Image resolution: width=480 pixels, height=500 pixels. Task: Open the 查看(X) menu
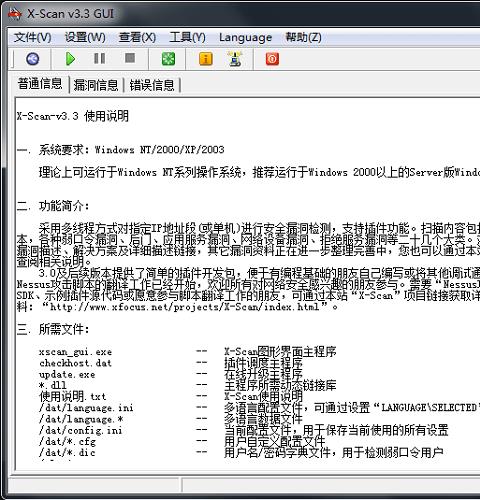[x=137, y=37]
